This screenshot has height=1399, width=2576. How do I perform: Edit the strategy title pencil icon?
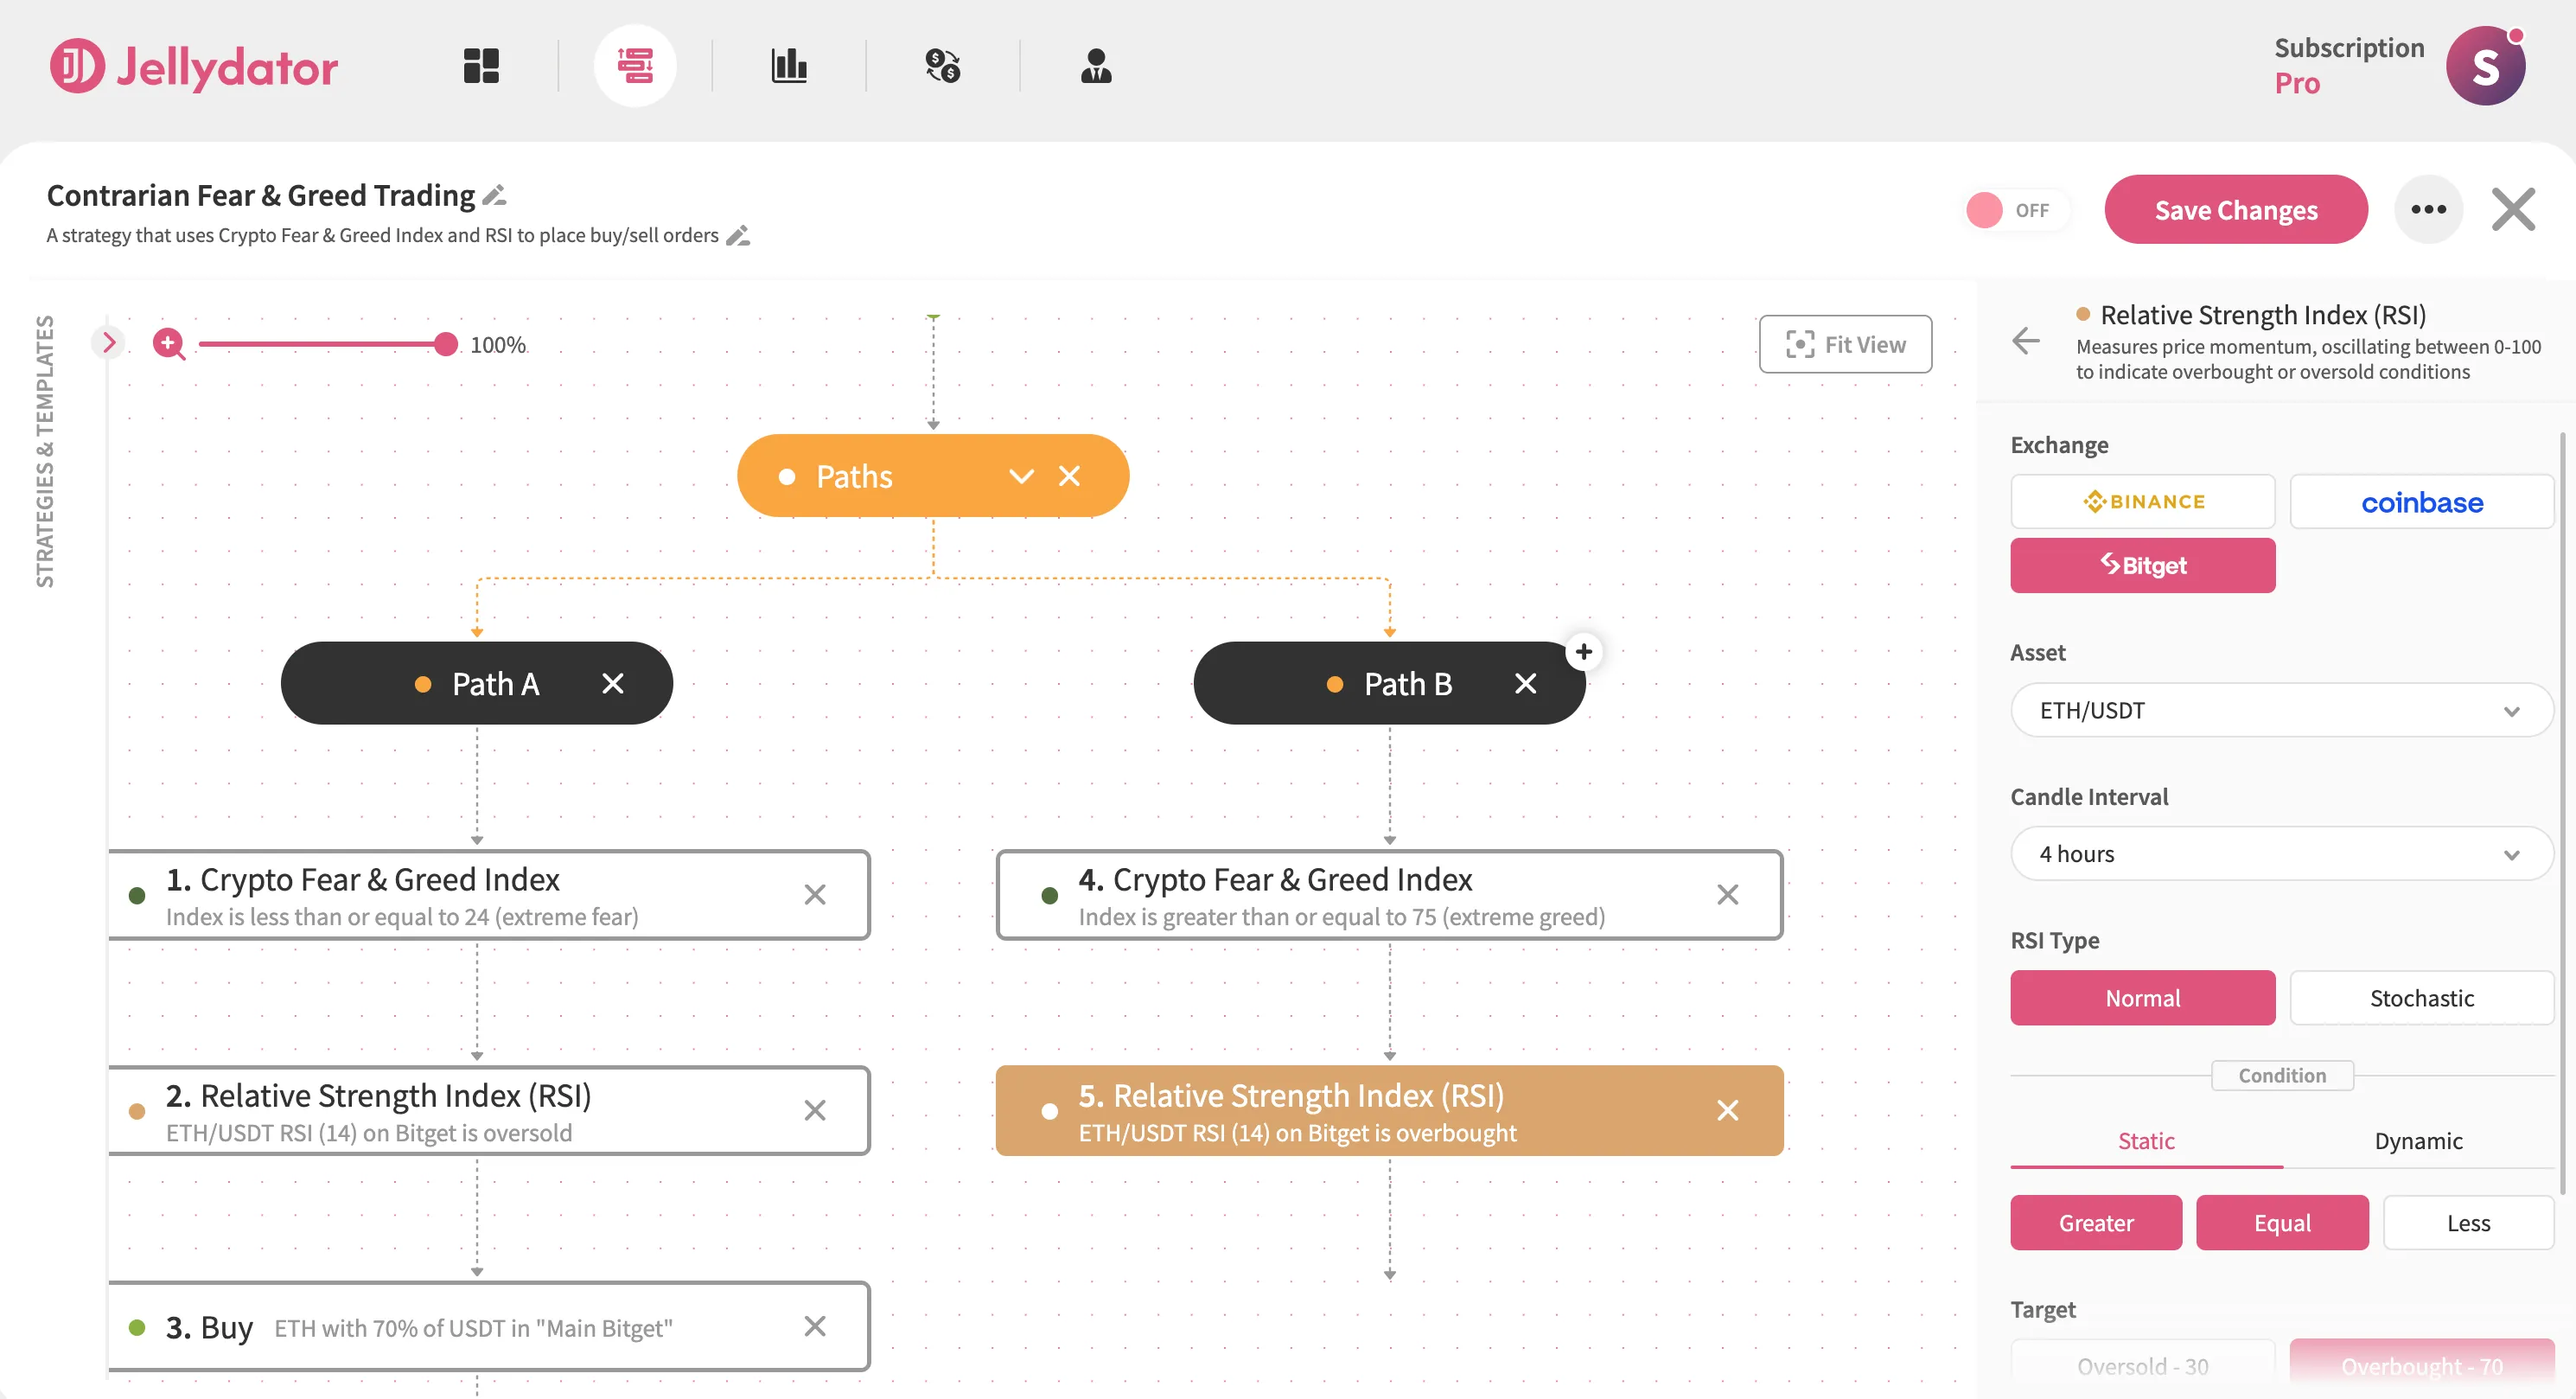coord(494,195)
